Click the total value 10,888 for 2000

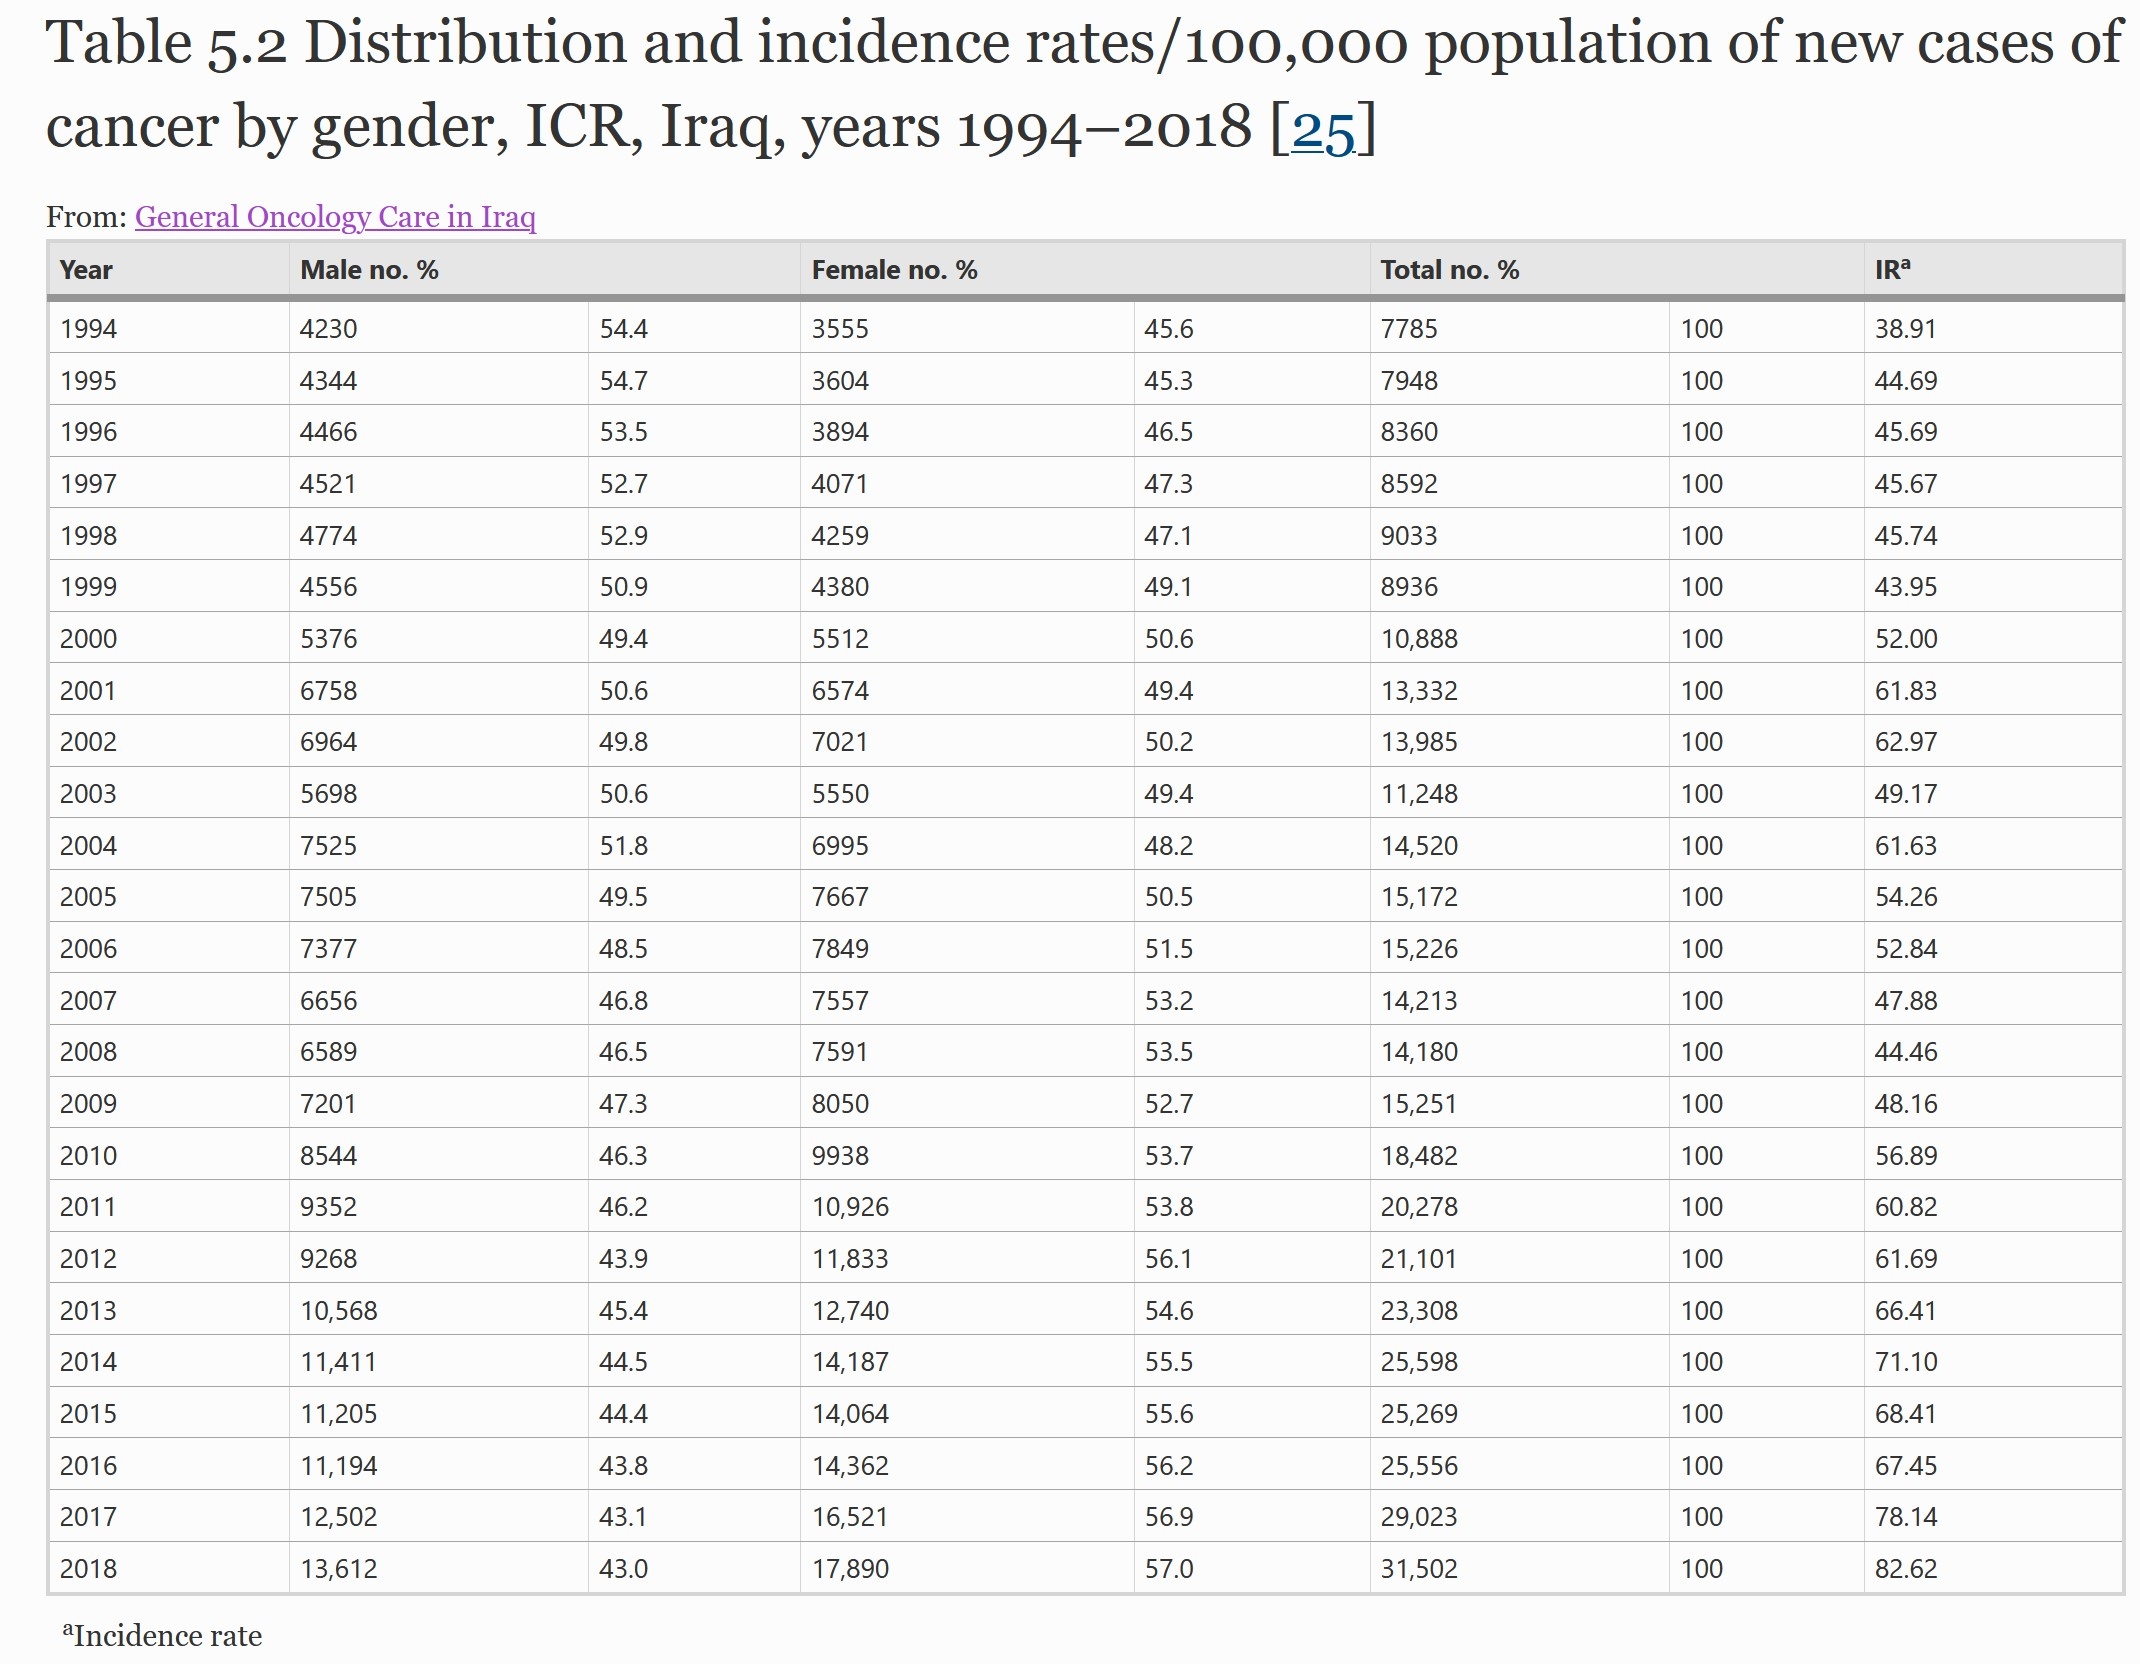tap(1419, 639)
